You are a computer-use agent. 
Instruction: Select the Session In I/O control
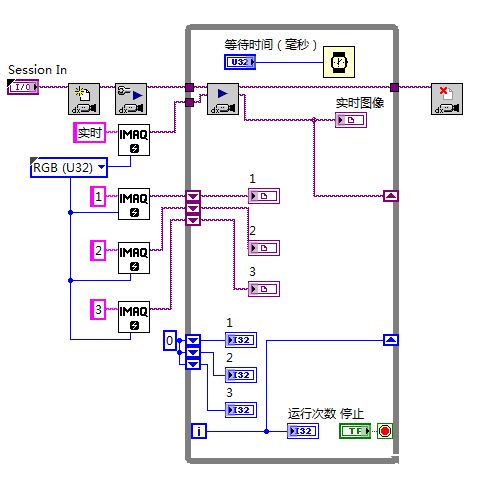pos(23,87)
